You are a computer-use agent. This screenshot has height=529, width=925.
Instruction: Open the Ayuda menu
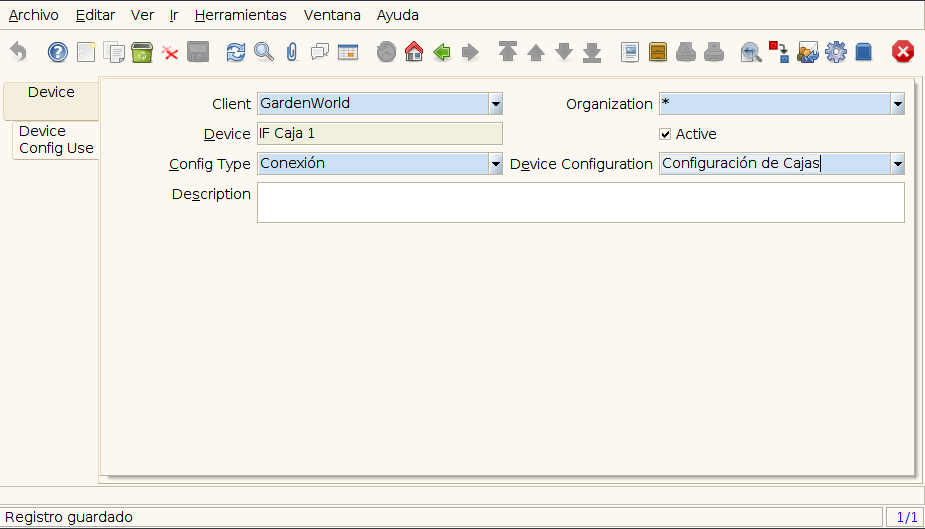coord(398,15)
